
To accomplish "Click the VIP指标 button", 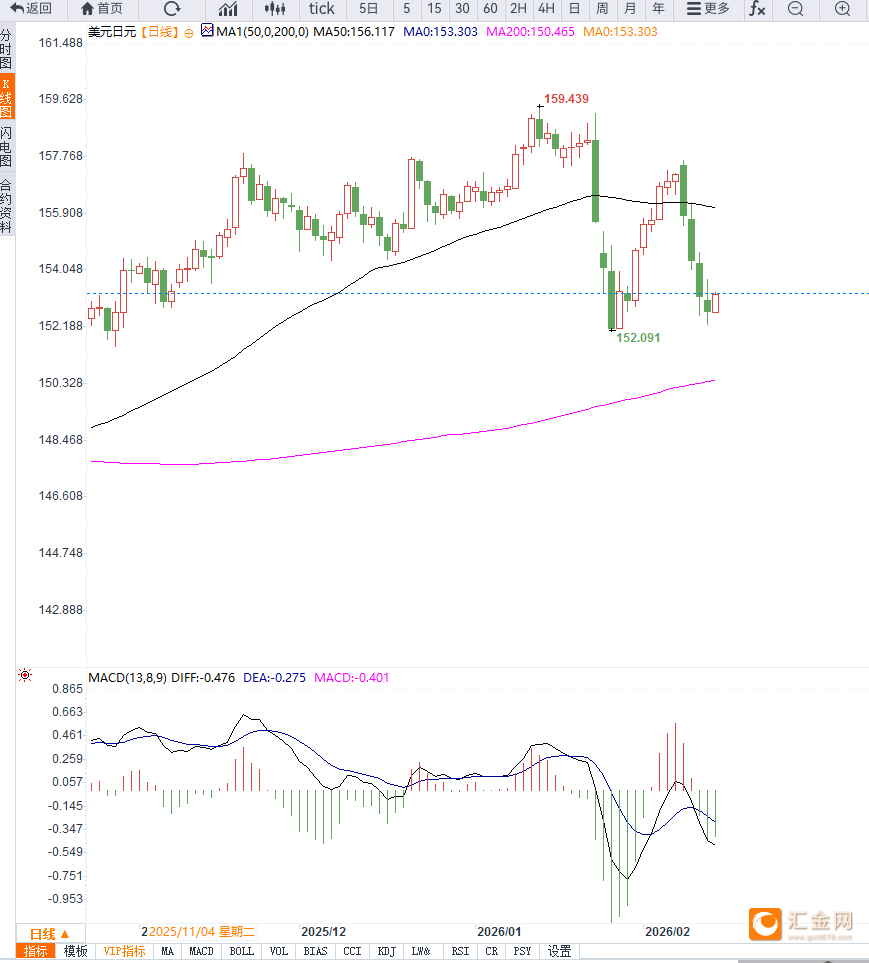I will [x=124, y=951].
